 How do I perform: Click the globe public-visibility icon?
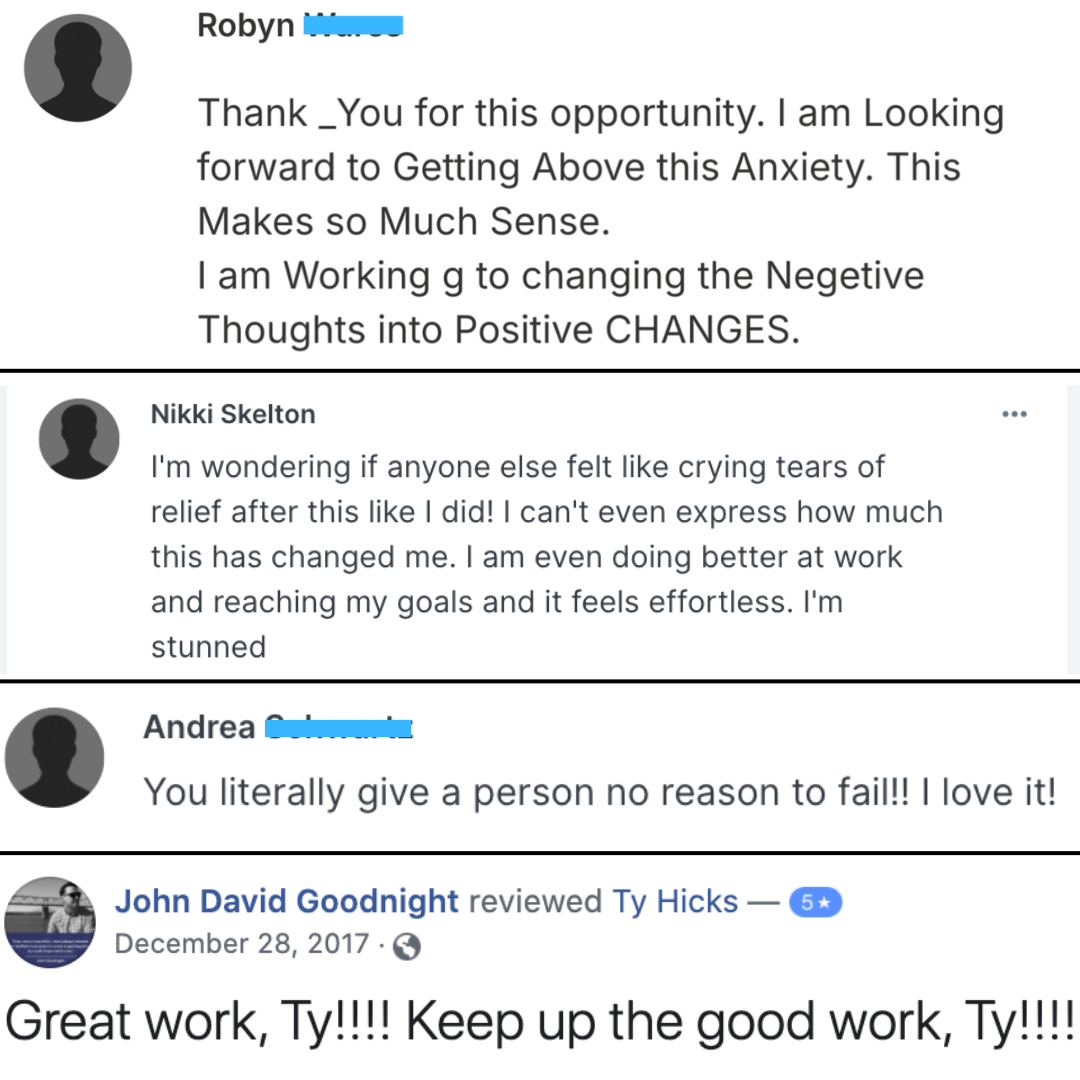pyautogui.click(x=406, y=946)
